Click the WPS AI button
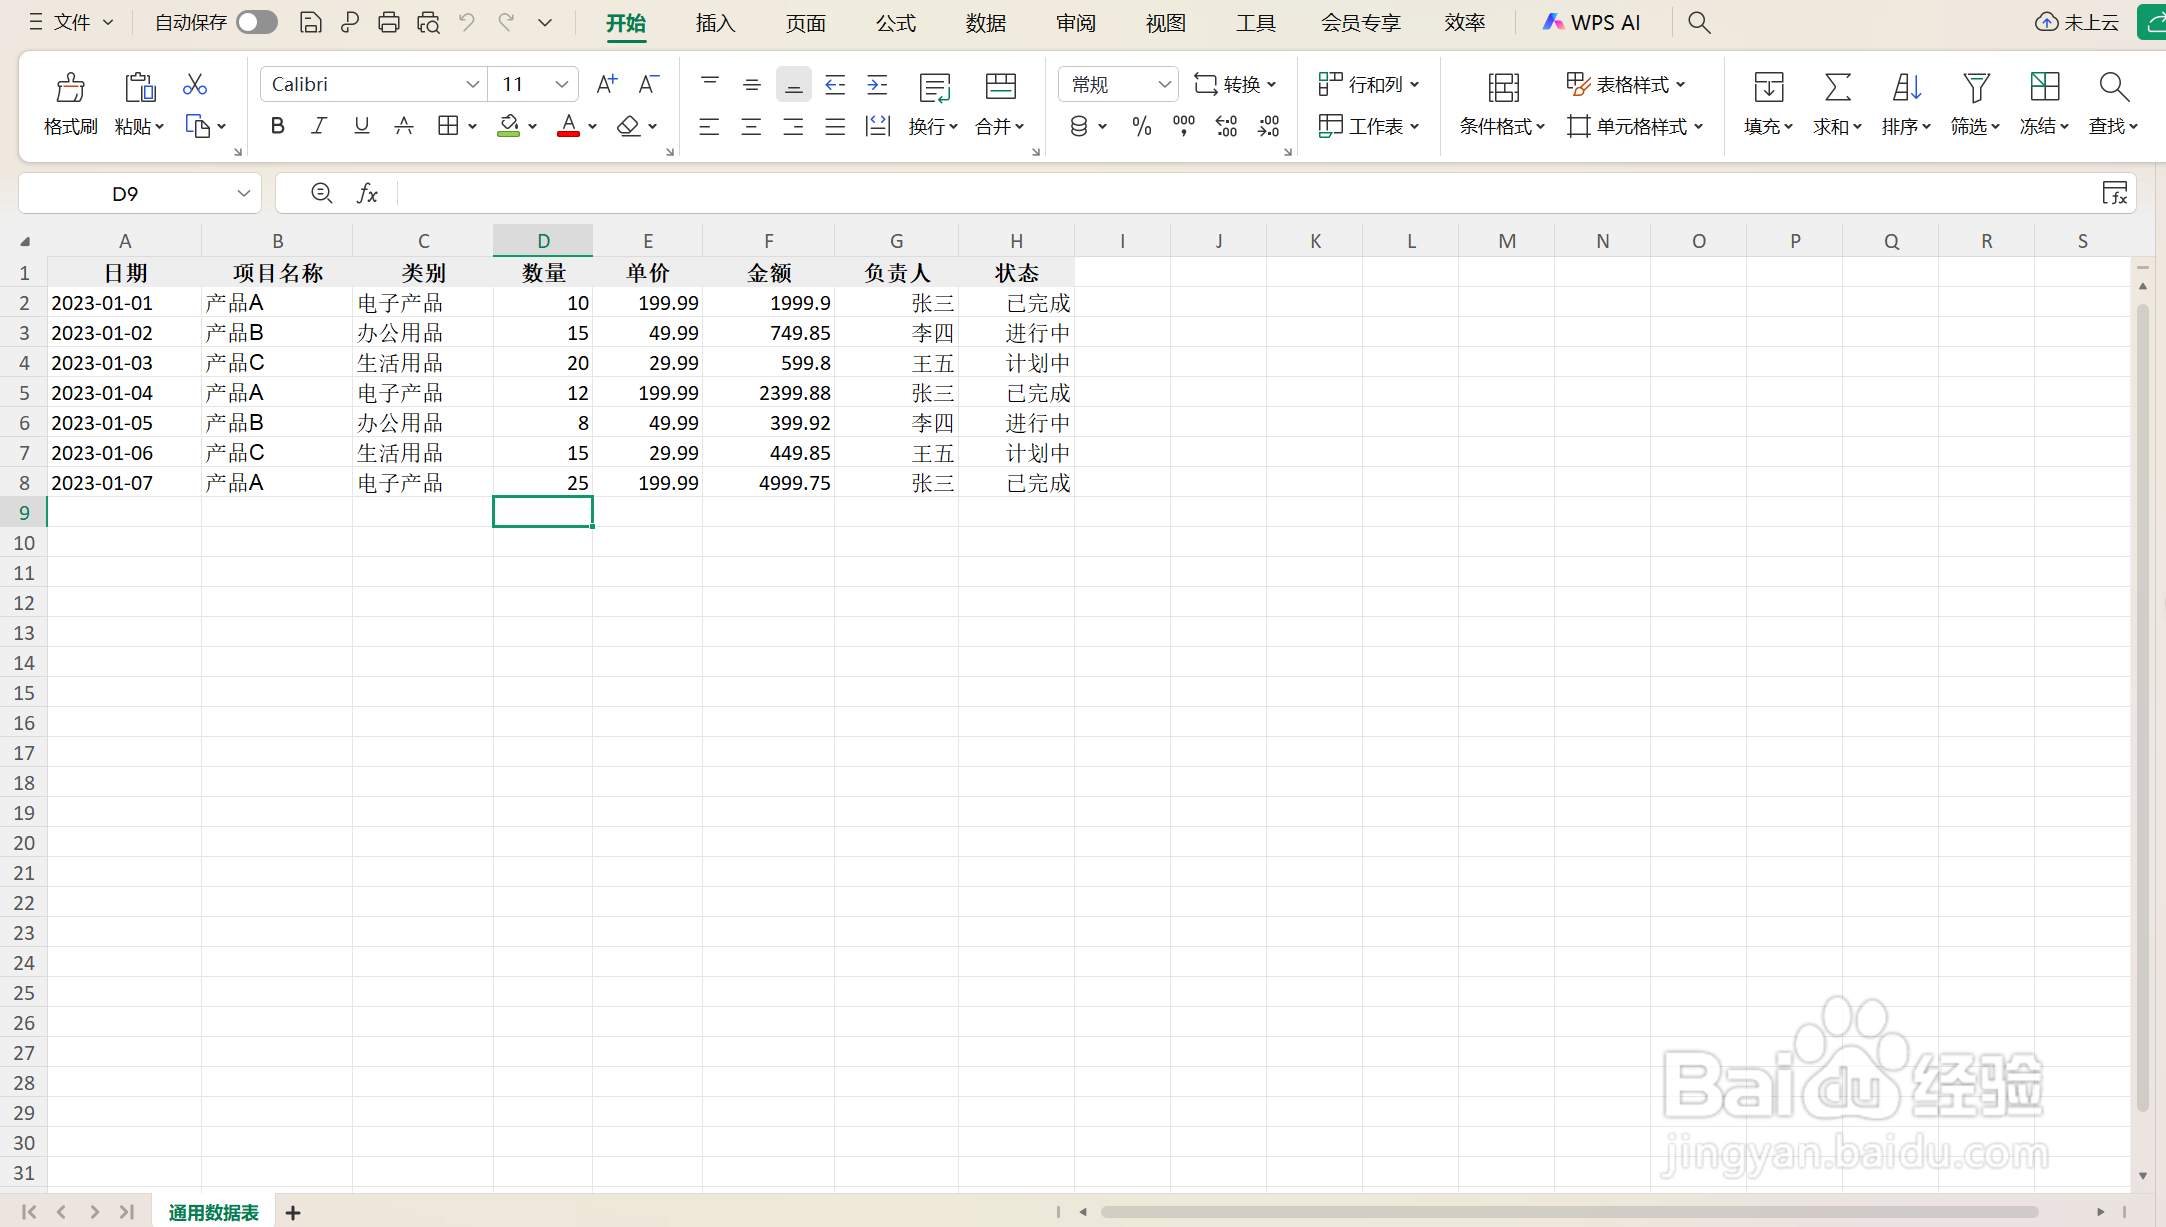 click(1591, 23)
